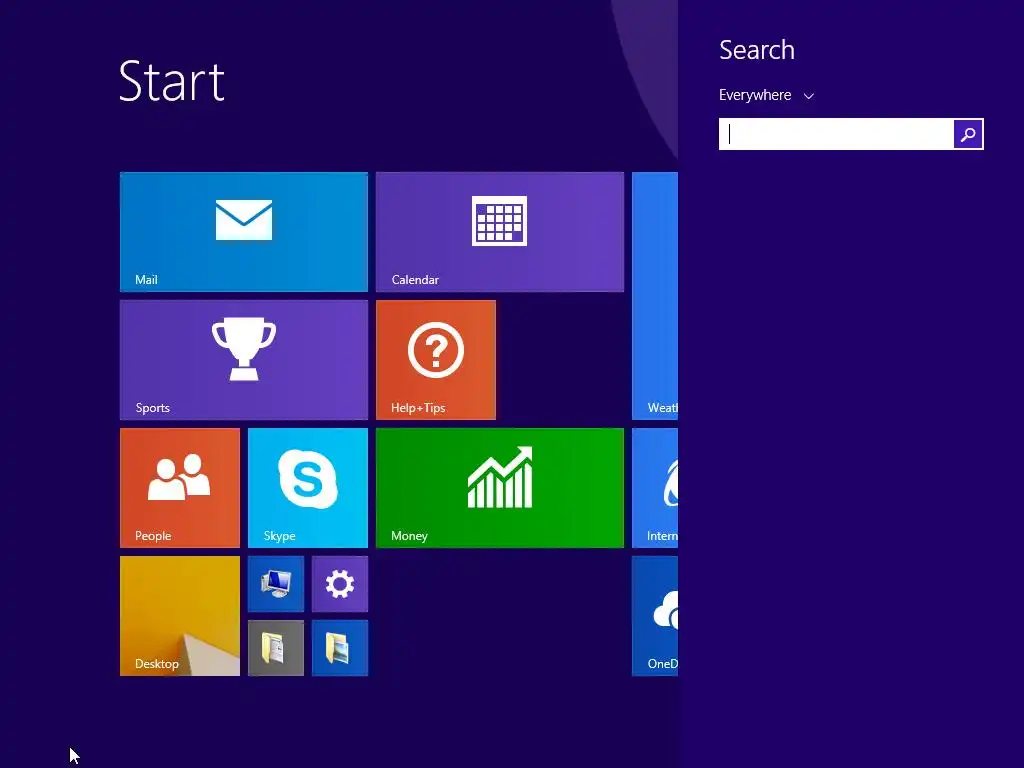This screenshot has height=768, width=1024.
Task: Open the Money tile
Action: pos(500,488)
